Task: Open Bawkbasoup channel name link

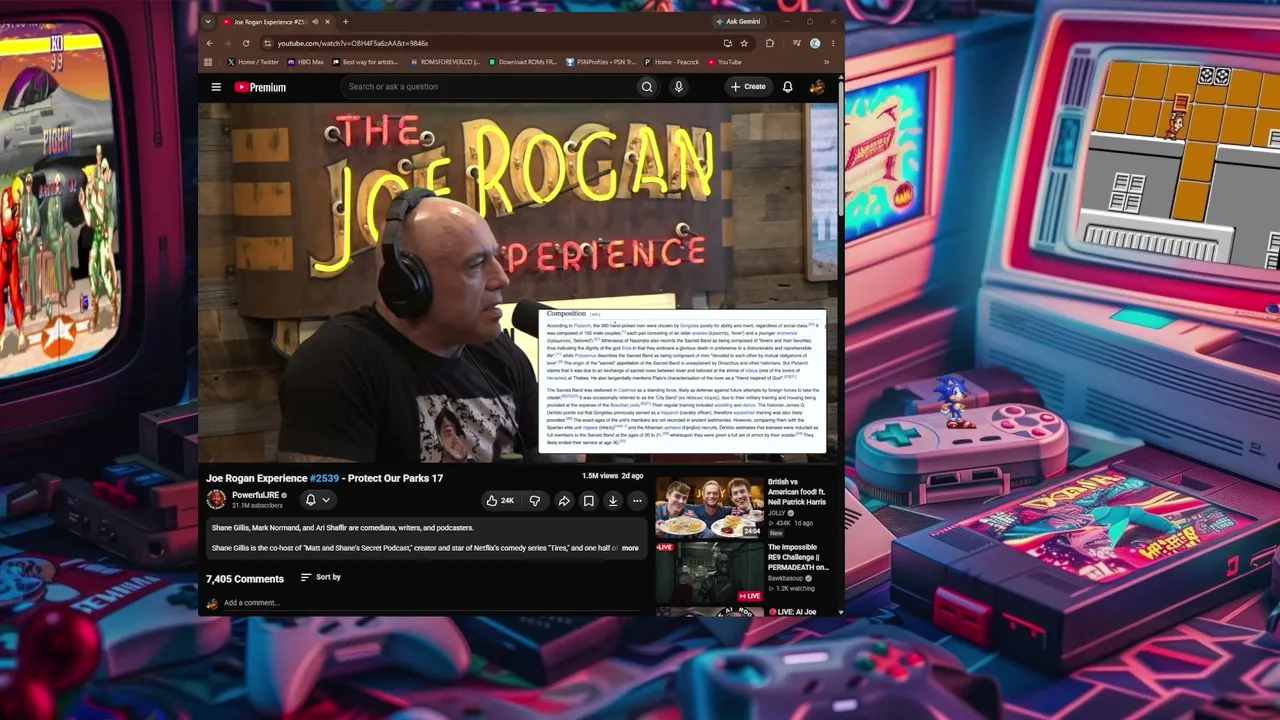Action: 786,578
